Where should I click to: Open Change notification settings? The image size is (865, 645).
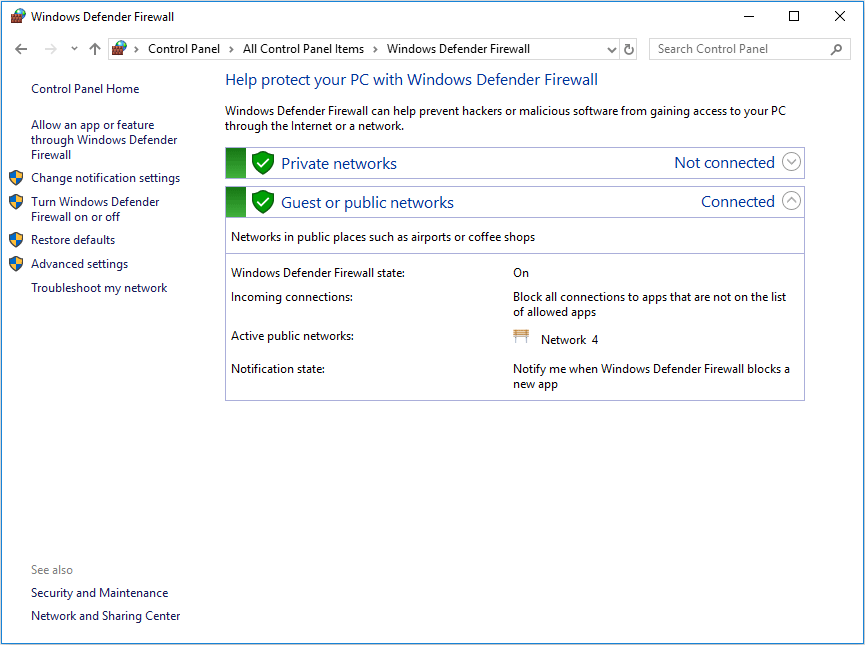pyautogui.click(x=105, y=178)
